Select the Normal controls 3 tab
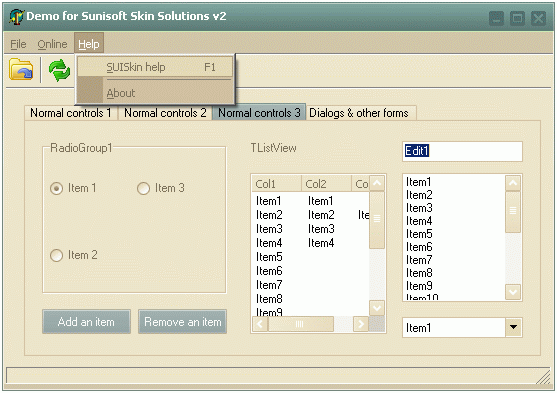Screen dimensions: 557x393 coord(259,113)
